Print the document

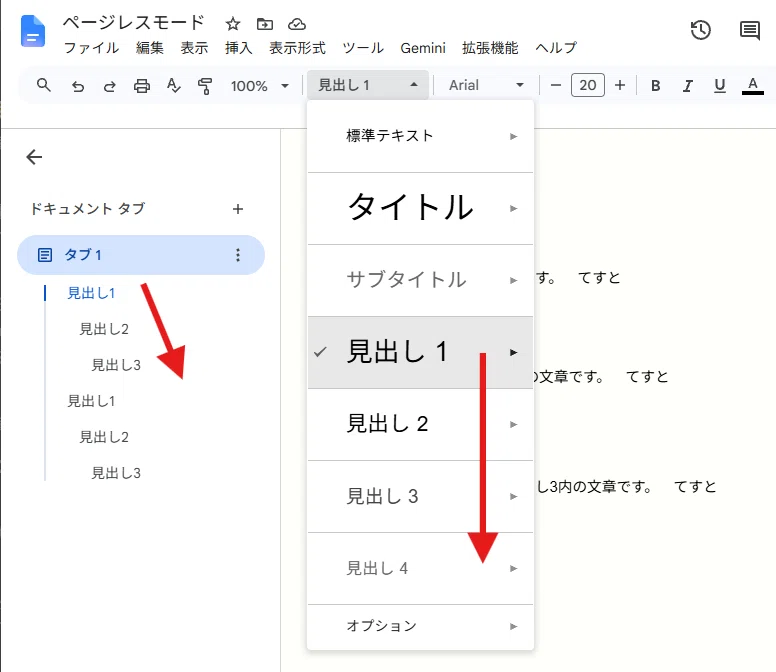[x=142, y=86]
